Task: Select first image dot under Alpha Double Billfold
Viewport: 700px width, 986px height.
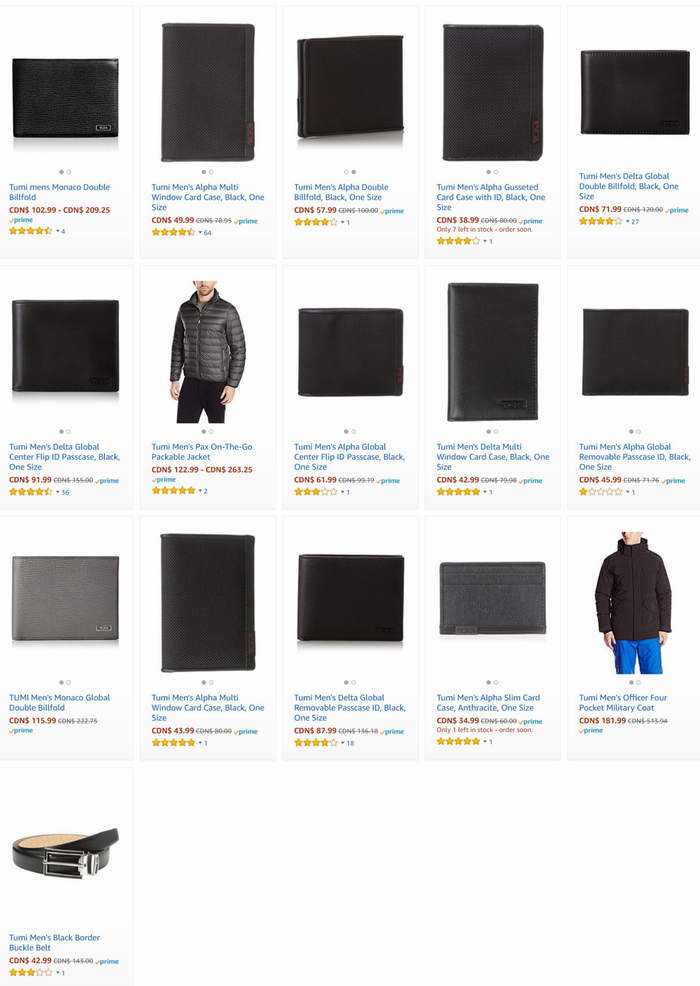Action: [346, 172]
